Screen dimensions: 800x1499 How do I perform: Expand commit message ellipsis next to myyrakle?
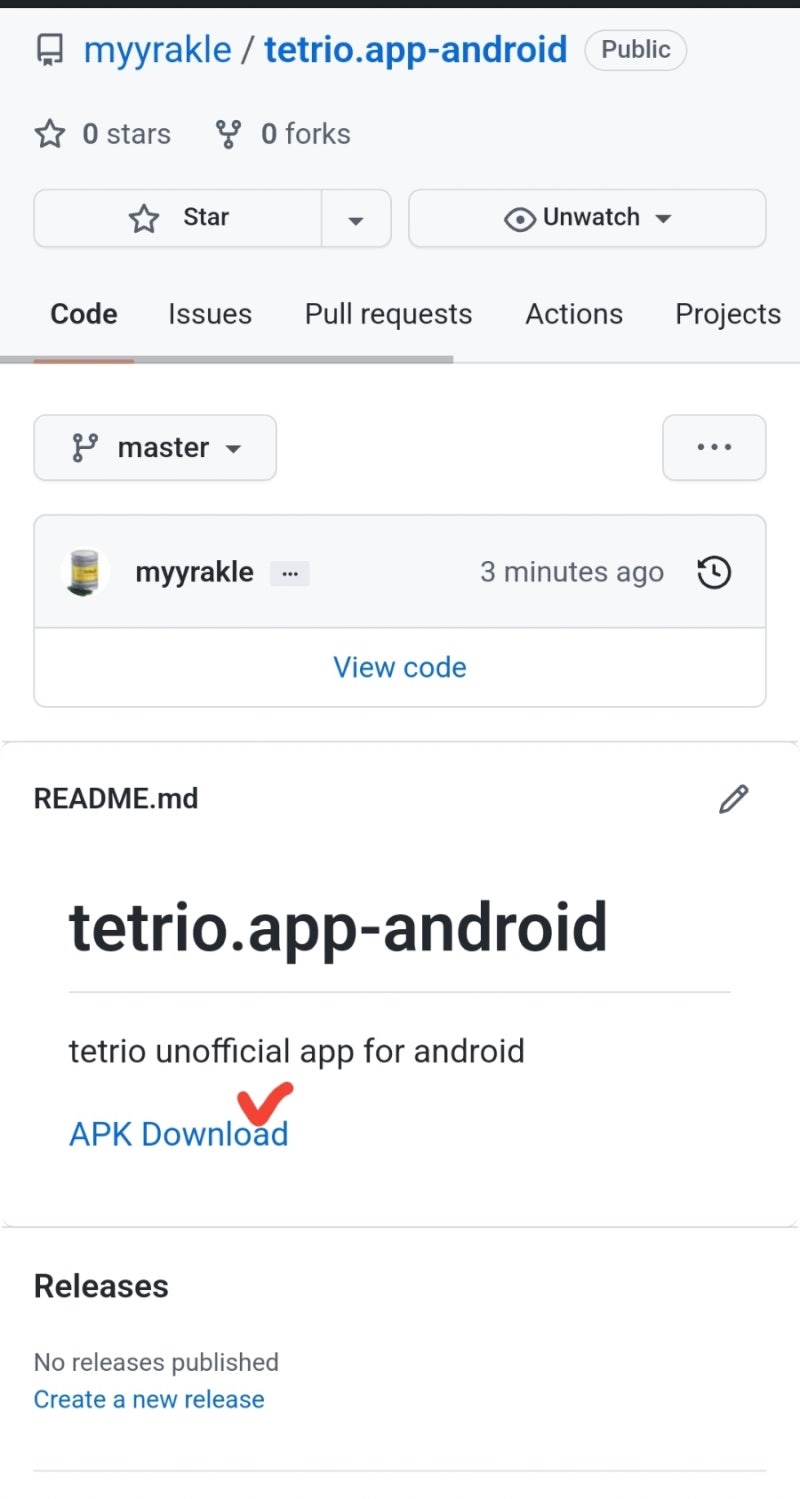(x=290, y=574)
